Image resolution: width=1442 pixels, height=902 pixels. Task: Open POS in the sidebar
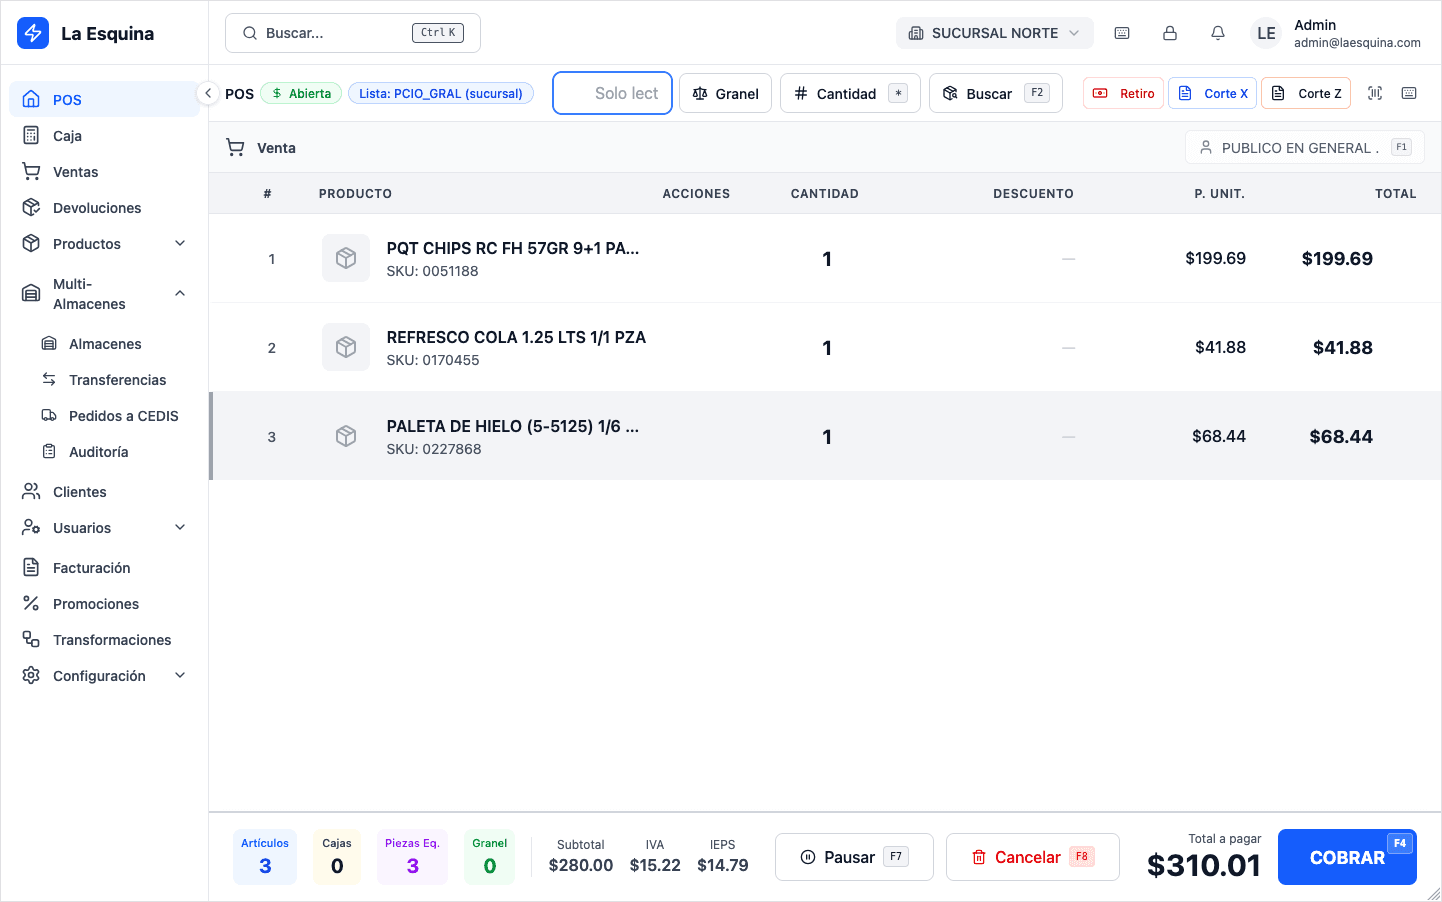pos(104,99)
